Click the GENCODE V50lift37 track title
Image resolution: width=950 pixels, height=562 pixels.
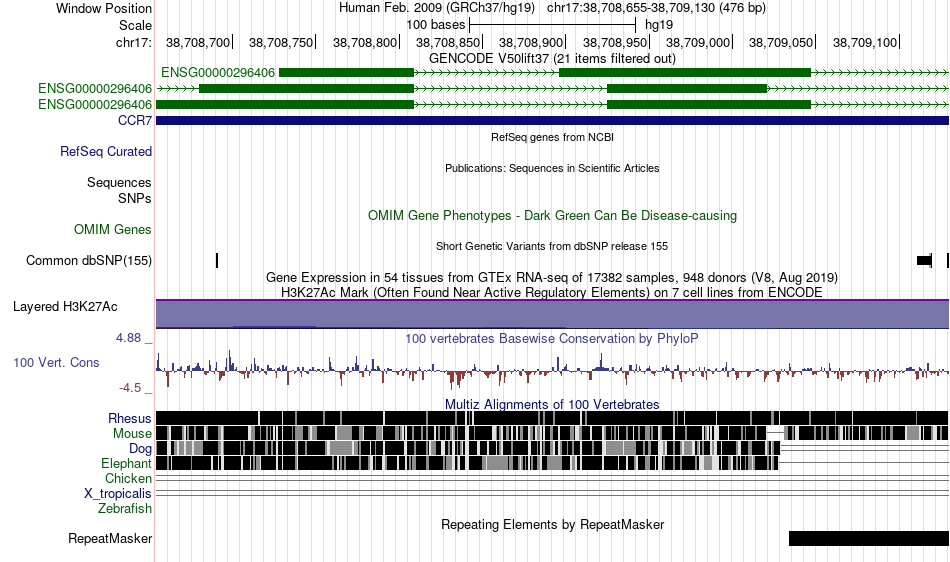pyautogui.click(x=552, y=58)
